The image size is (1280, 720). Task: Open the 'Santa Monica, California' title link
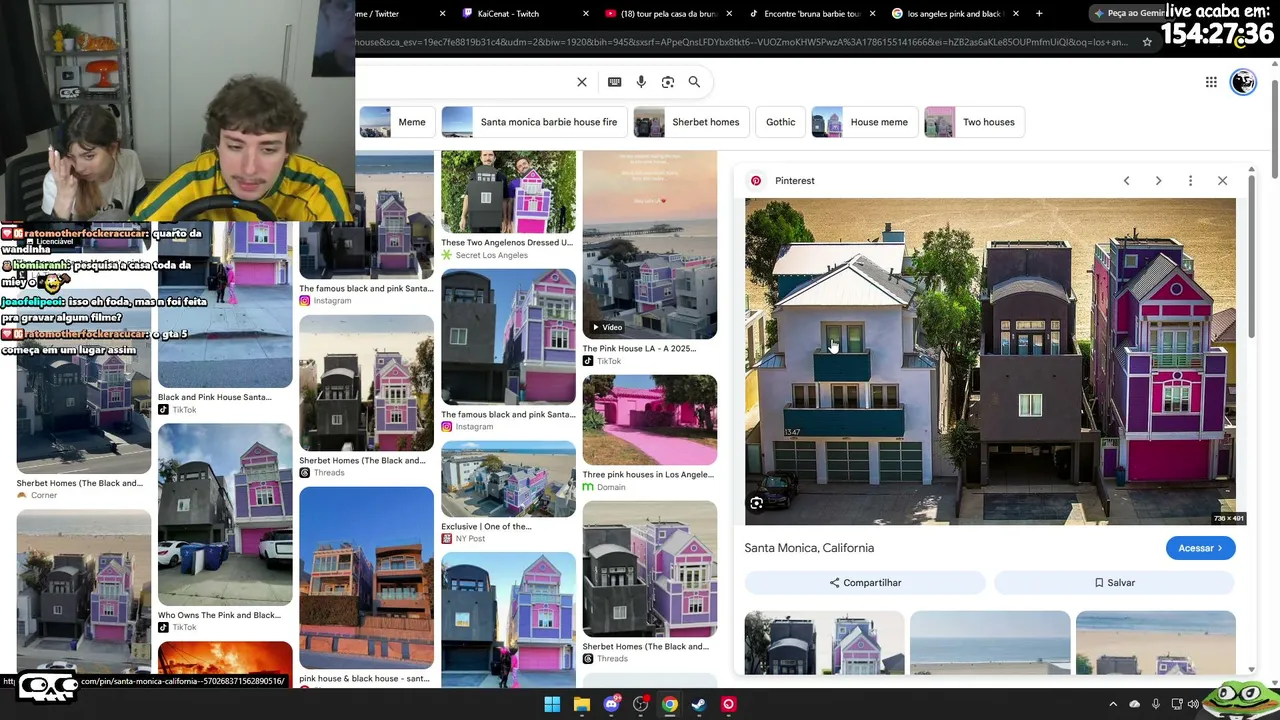click(x=809, y=548)
